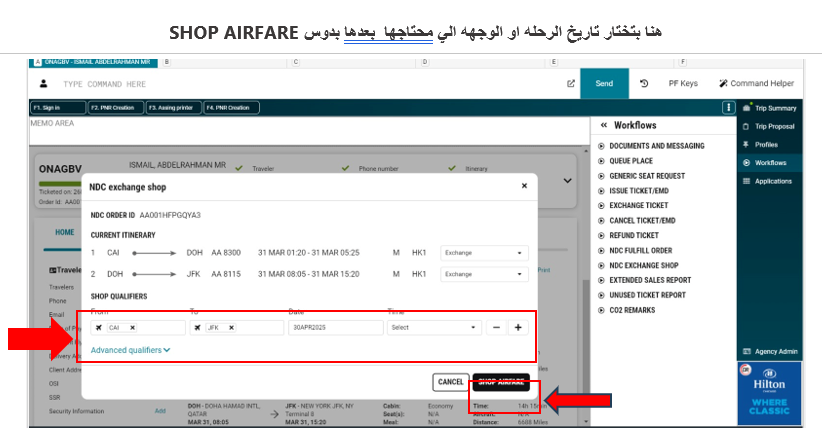Click the Send button

tap(604, 83)
